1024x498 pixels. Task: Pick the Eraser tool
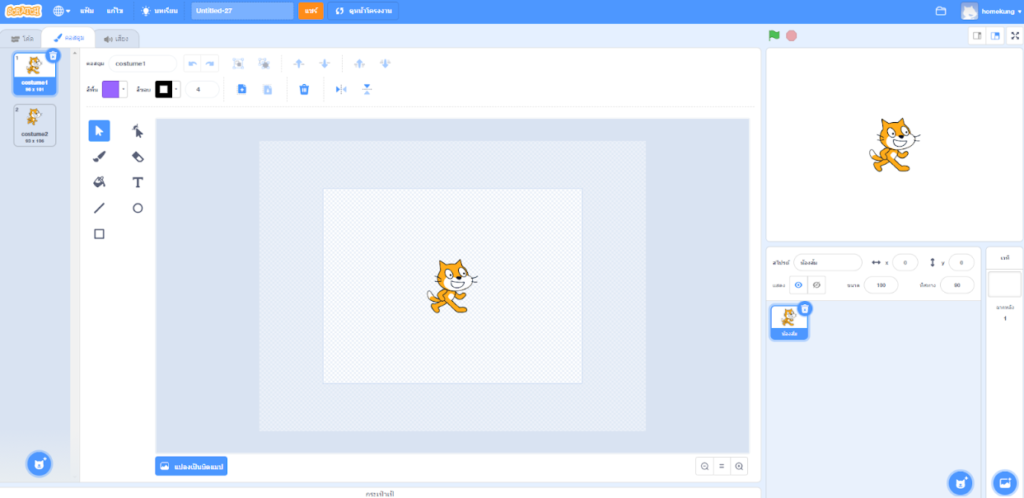click(x=138, y=157)
